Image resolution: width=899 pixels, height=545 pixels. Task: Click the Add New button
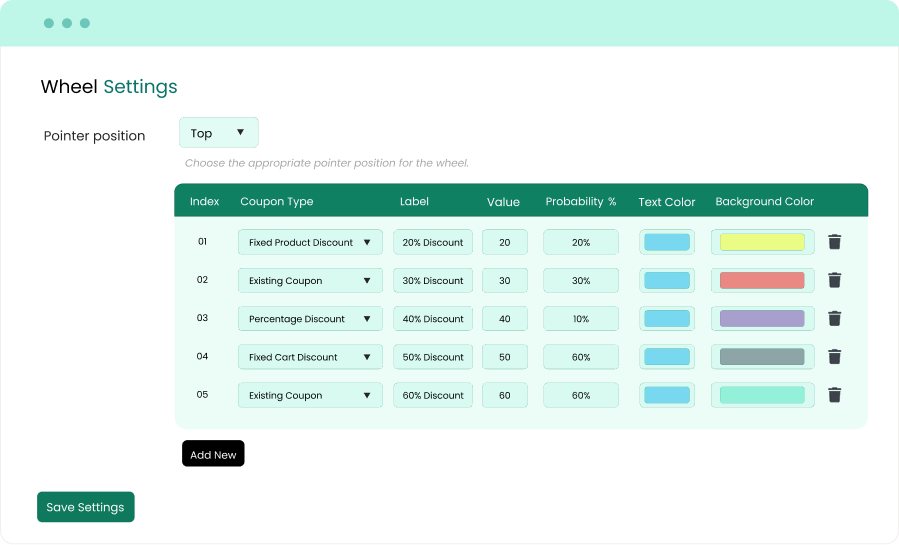[213, 454]
